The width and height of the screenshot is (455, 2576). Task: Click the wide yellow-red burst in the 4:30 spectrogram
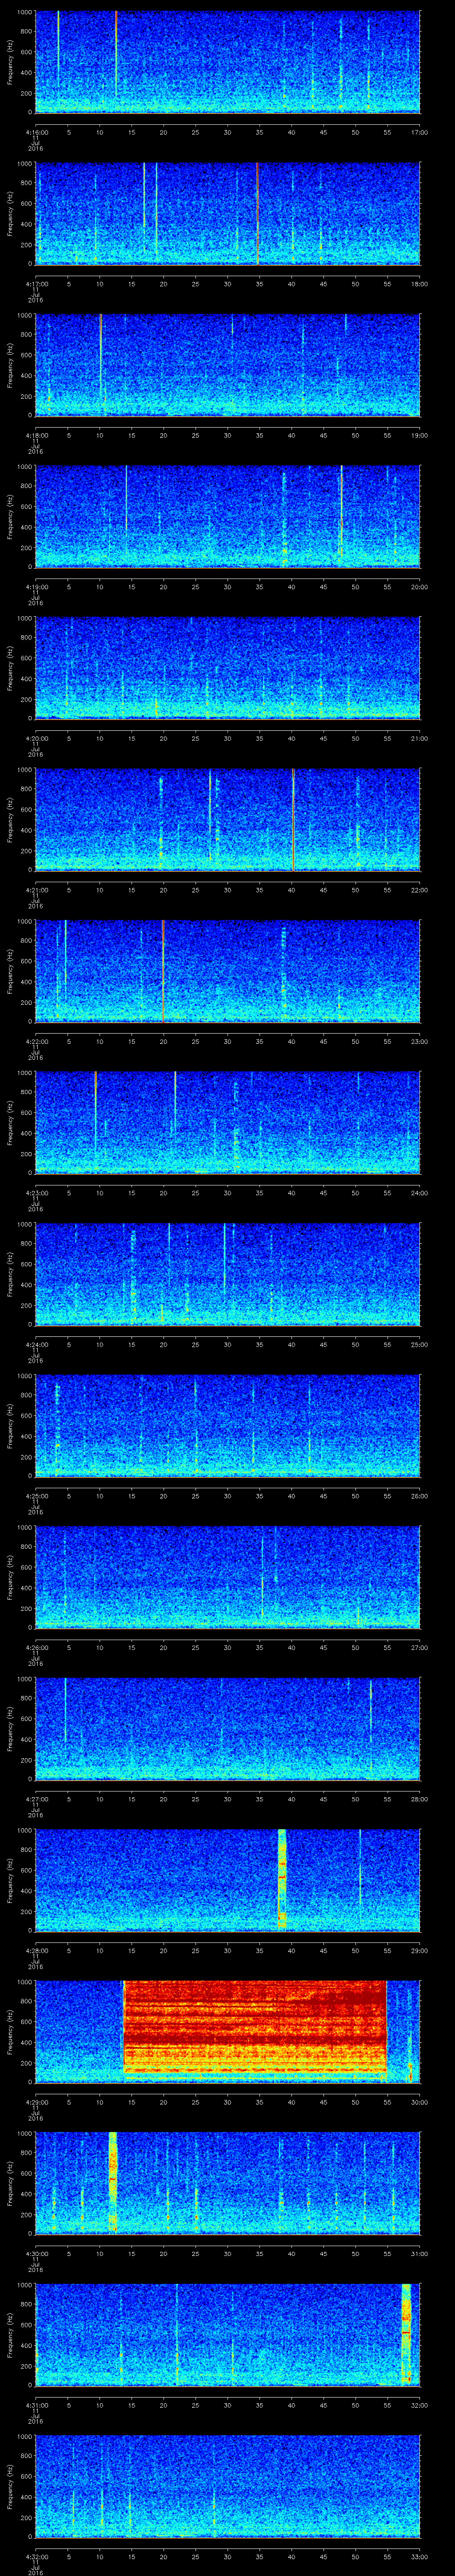pyautogui.click(x=113, y=2182)
